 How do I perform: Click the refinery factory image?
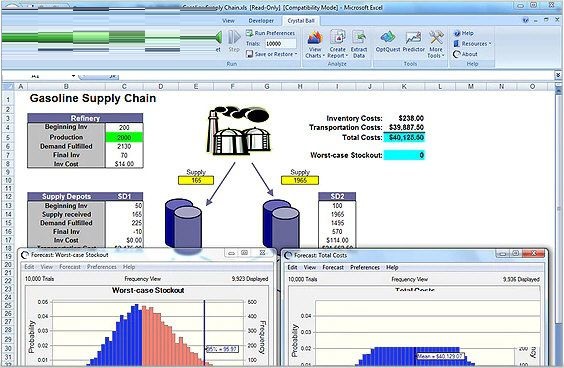point(238,131)
